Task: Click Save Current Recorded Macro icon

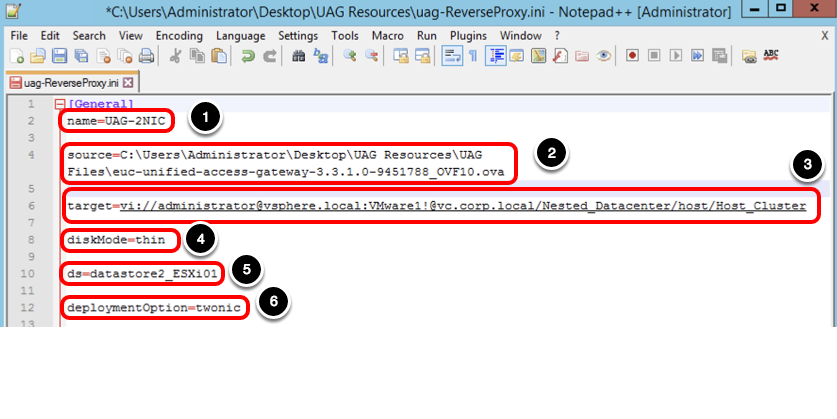Action: click(x=719, y=56)
